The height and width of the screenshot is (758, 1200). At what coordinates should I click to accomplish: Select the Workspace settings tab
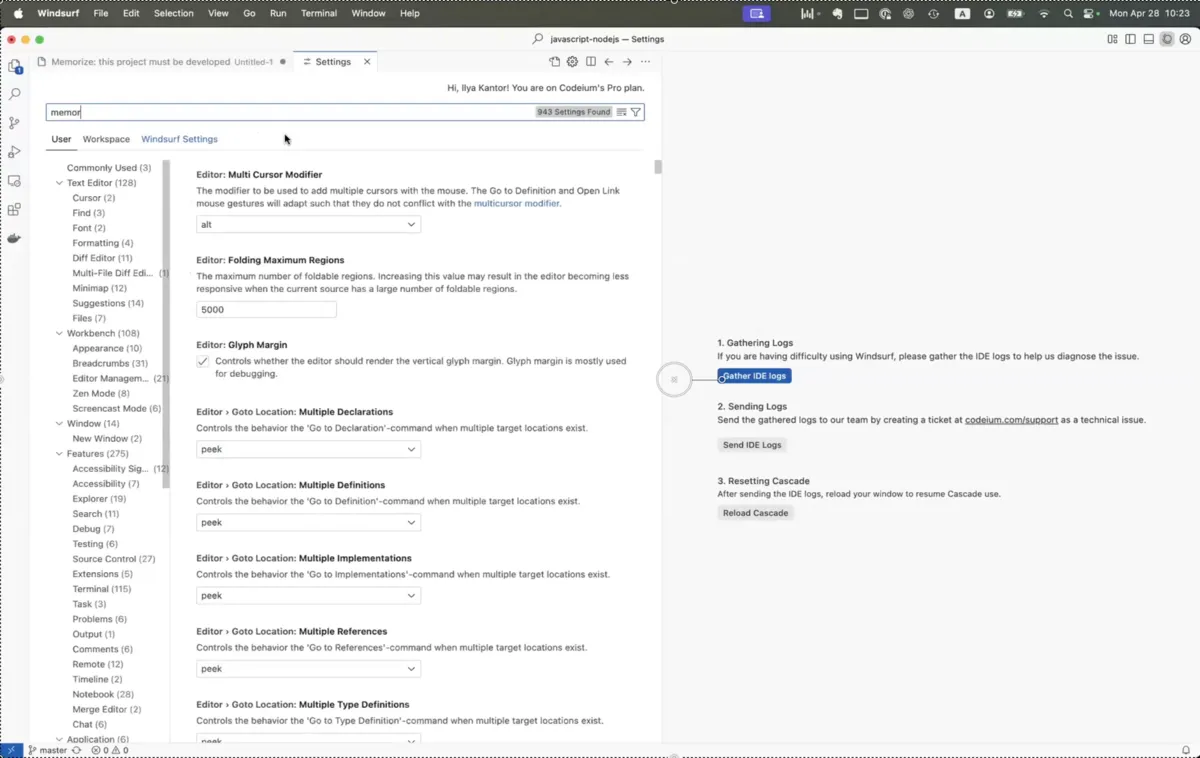[106, 139]
